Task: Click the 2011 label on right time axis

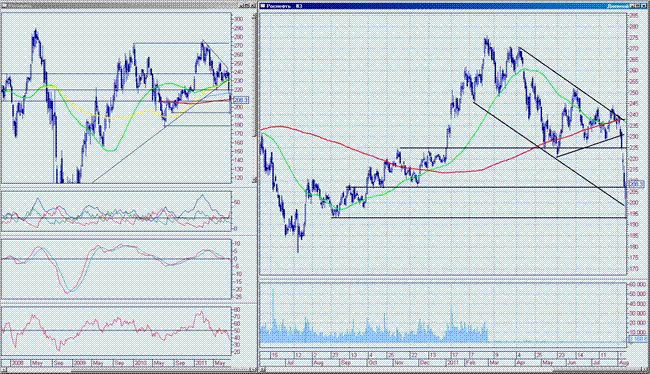Action: click(452, 363)
